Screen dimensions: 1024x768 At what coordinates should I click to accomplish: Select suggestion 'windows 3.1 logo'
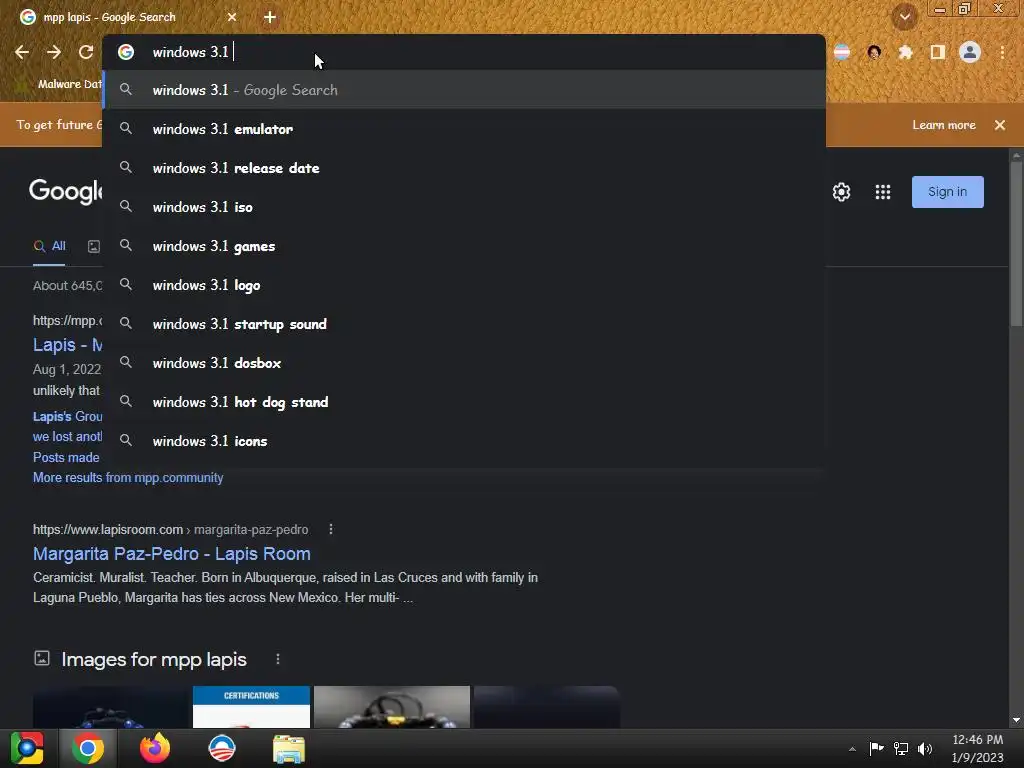point(464,285)
